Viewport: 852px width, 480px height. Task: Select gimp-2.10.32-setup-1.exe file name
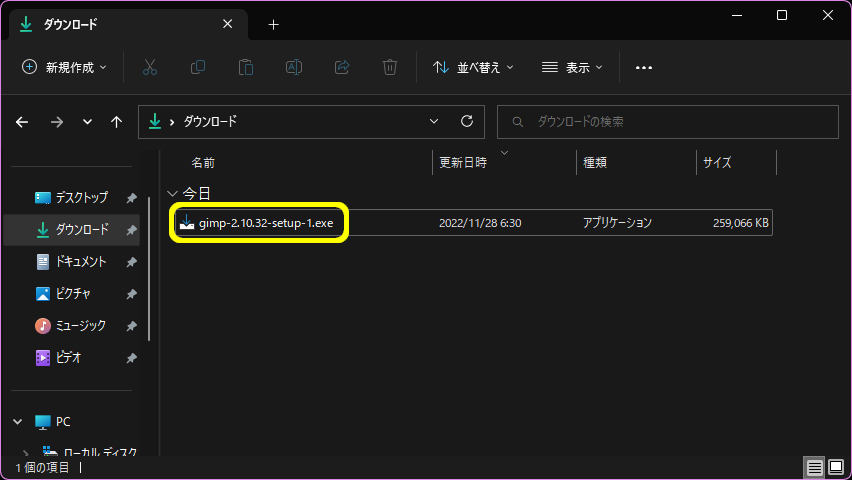coord(266,223)
